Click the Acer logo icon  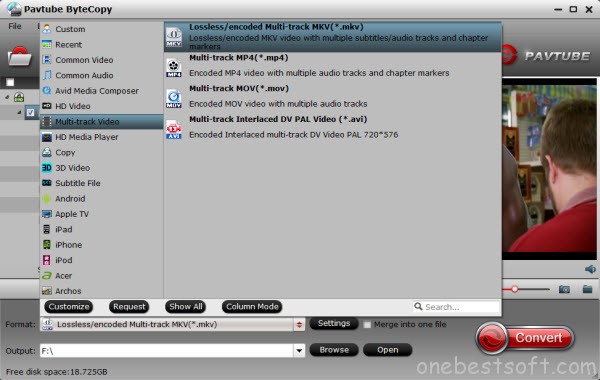(x=47, y=276)
